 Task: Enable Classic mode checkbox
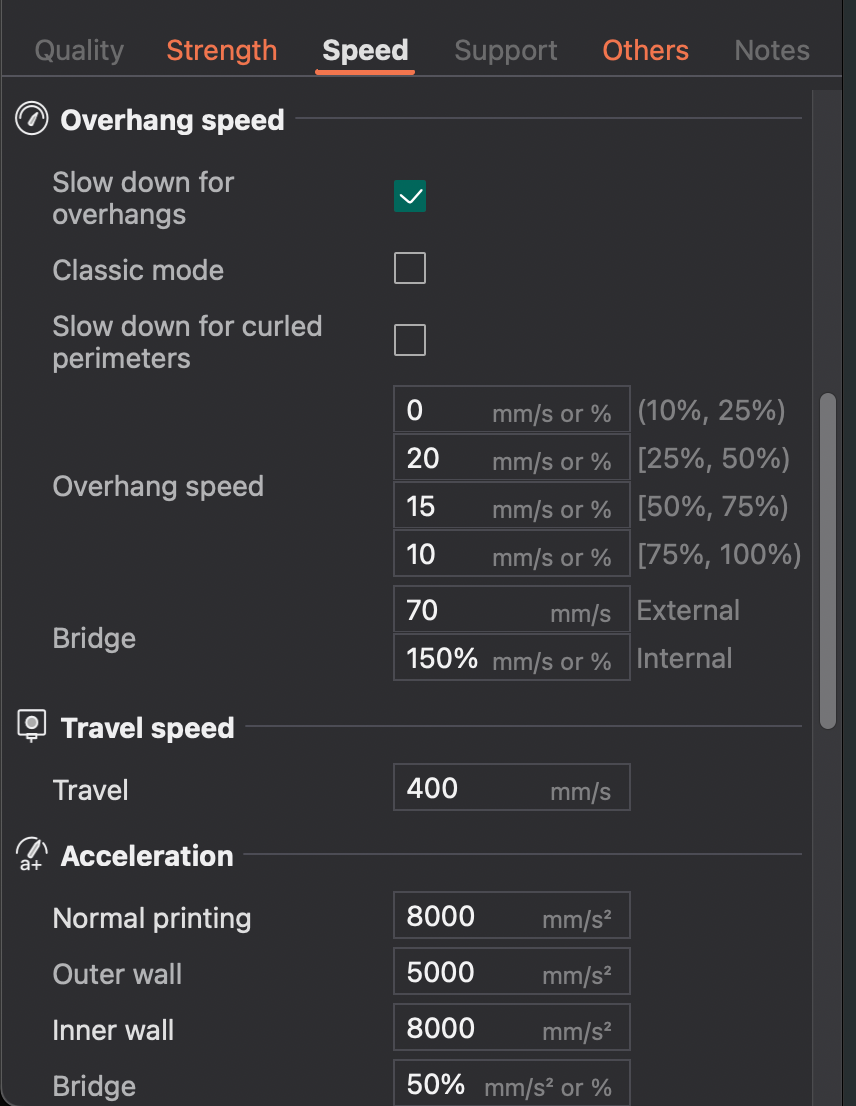click(x=410, y=268)
